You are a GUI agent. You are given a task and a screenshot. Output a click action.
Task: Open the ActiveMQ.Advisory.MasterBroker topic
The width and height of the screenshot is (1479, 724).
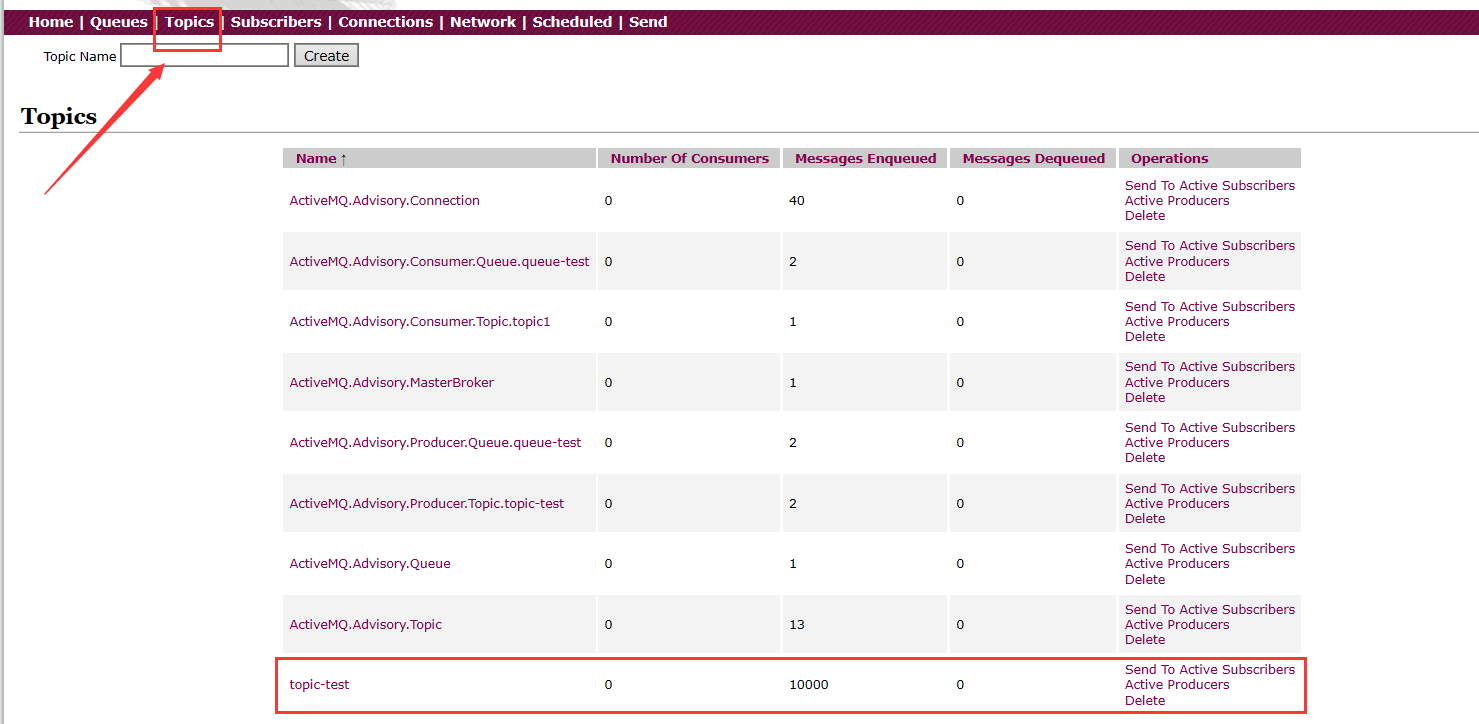pyautogui.click(x=391, y=383)
